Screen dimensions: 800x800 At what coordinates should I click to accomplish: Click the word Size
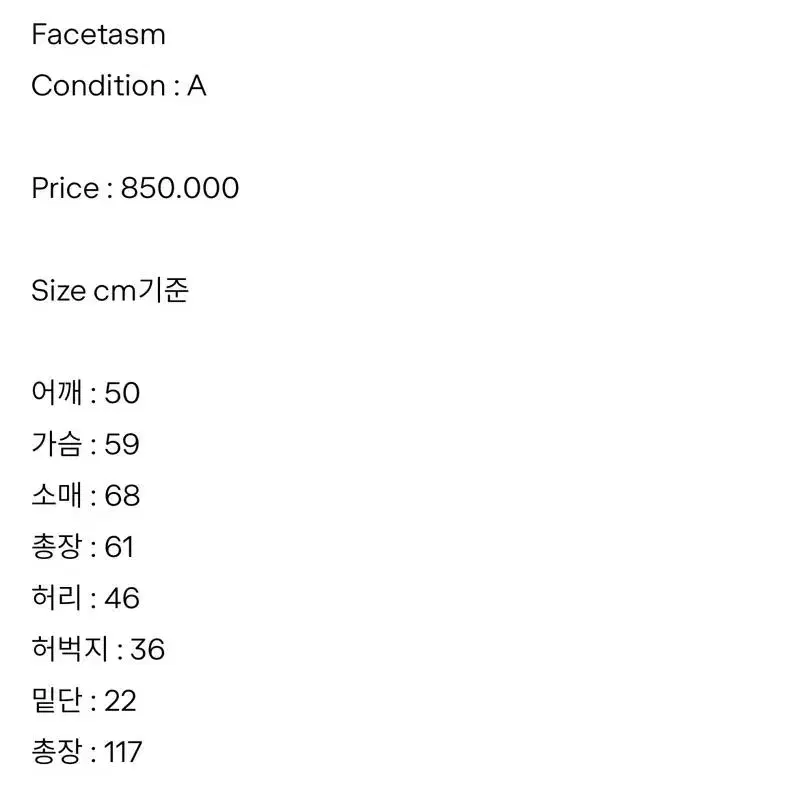[59, 291]
